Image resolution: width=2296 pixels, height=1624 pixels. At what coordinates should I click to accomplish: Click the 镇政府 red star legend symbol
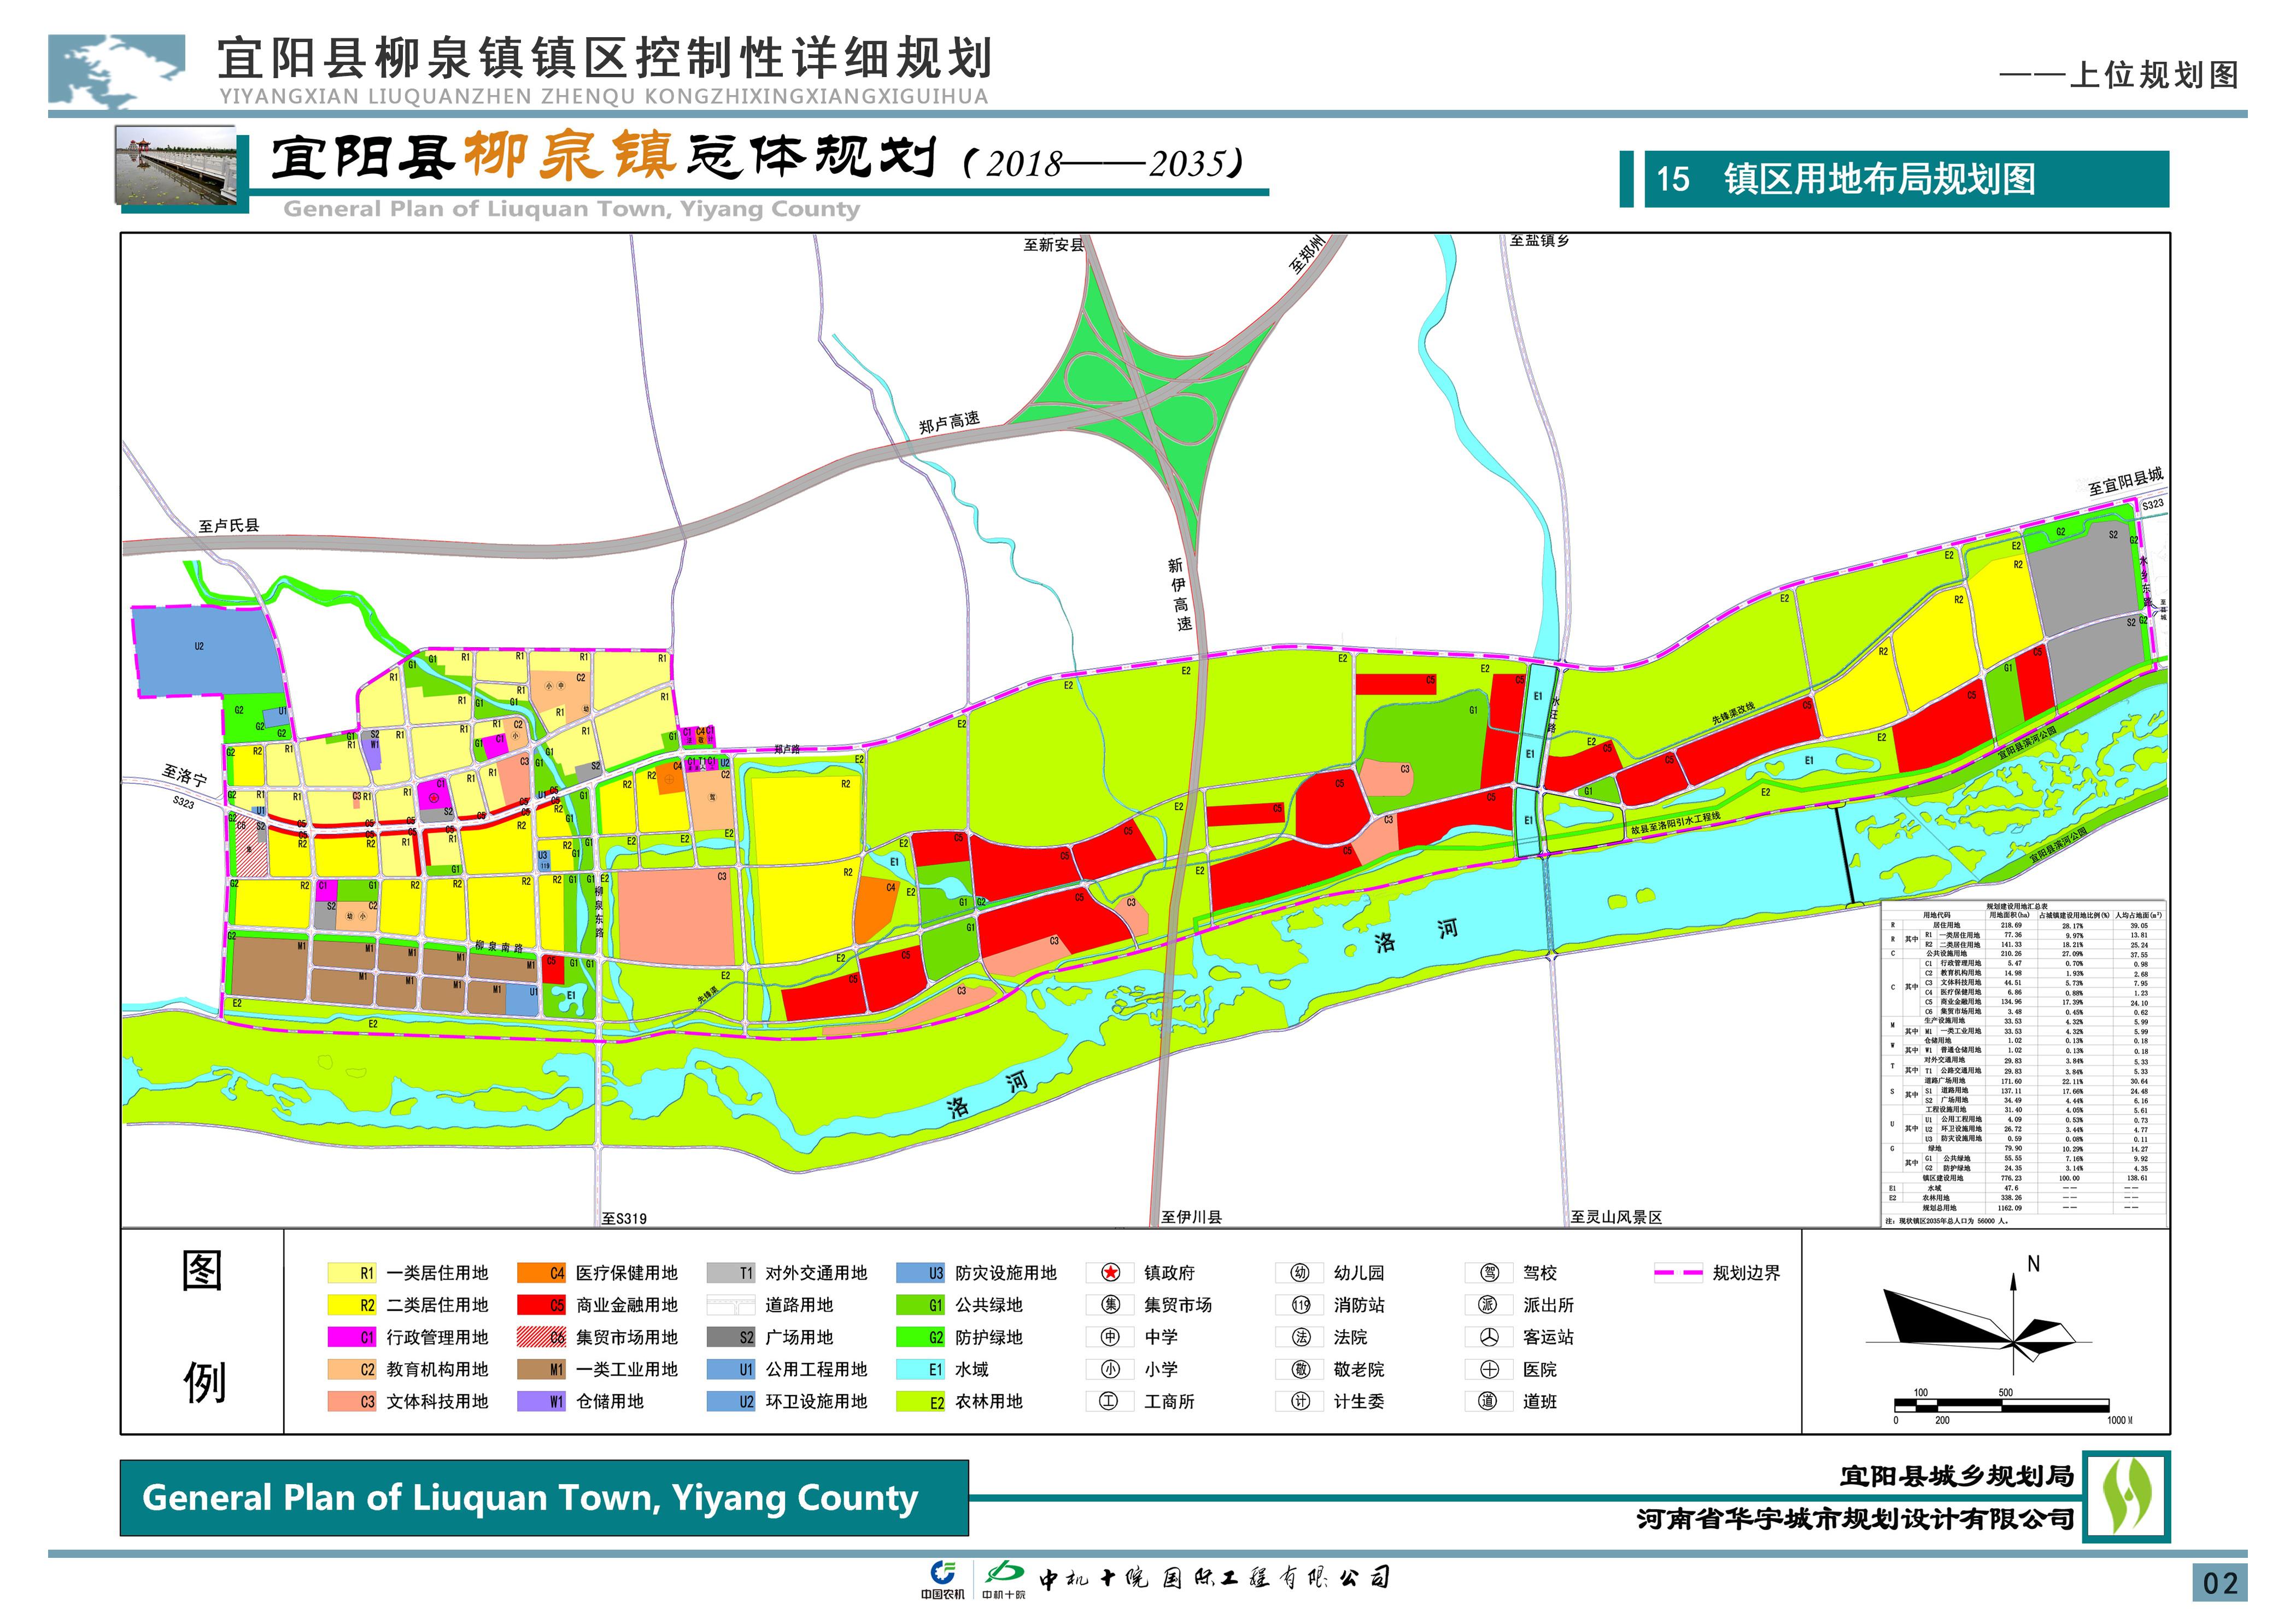coord(1110,1273)
